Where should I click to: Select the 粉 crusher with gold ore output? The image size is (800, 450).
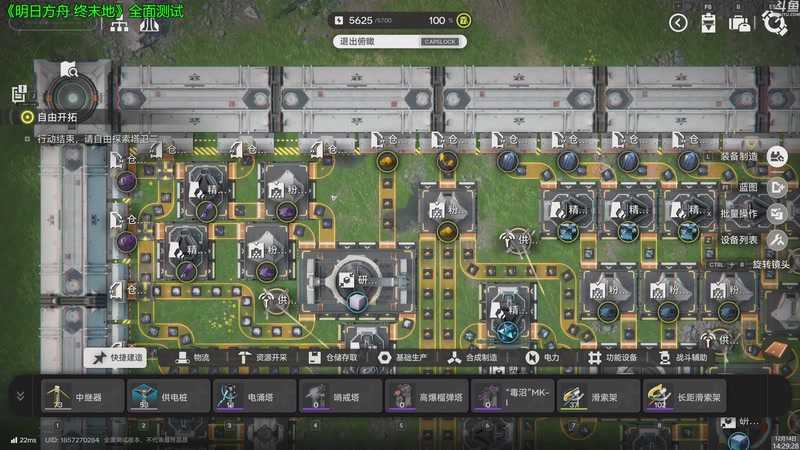coord(447,209)
